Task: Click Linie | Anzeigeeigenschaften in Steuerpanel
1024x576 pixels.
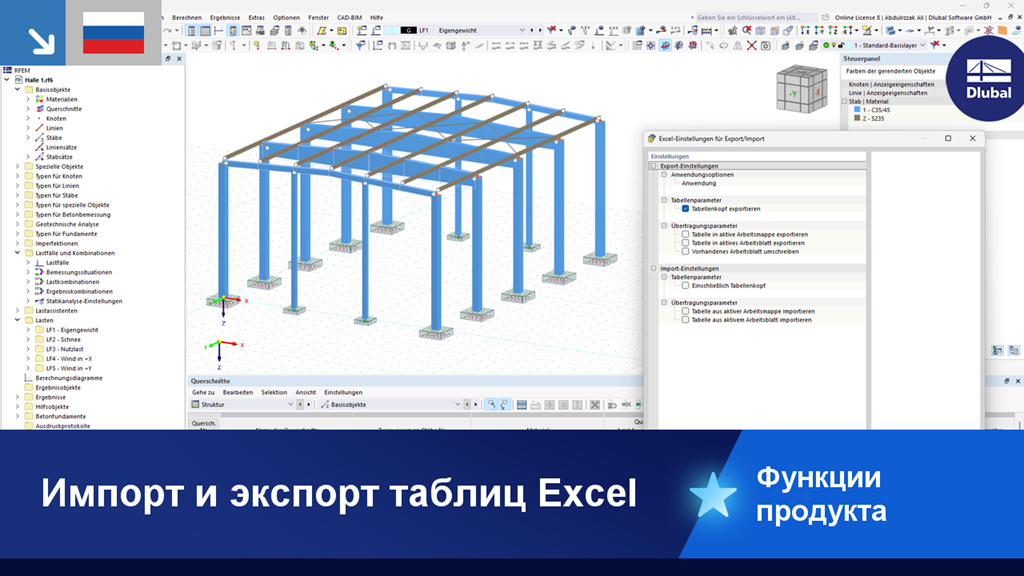Action: (x=888, y=93)
